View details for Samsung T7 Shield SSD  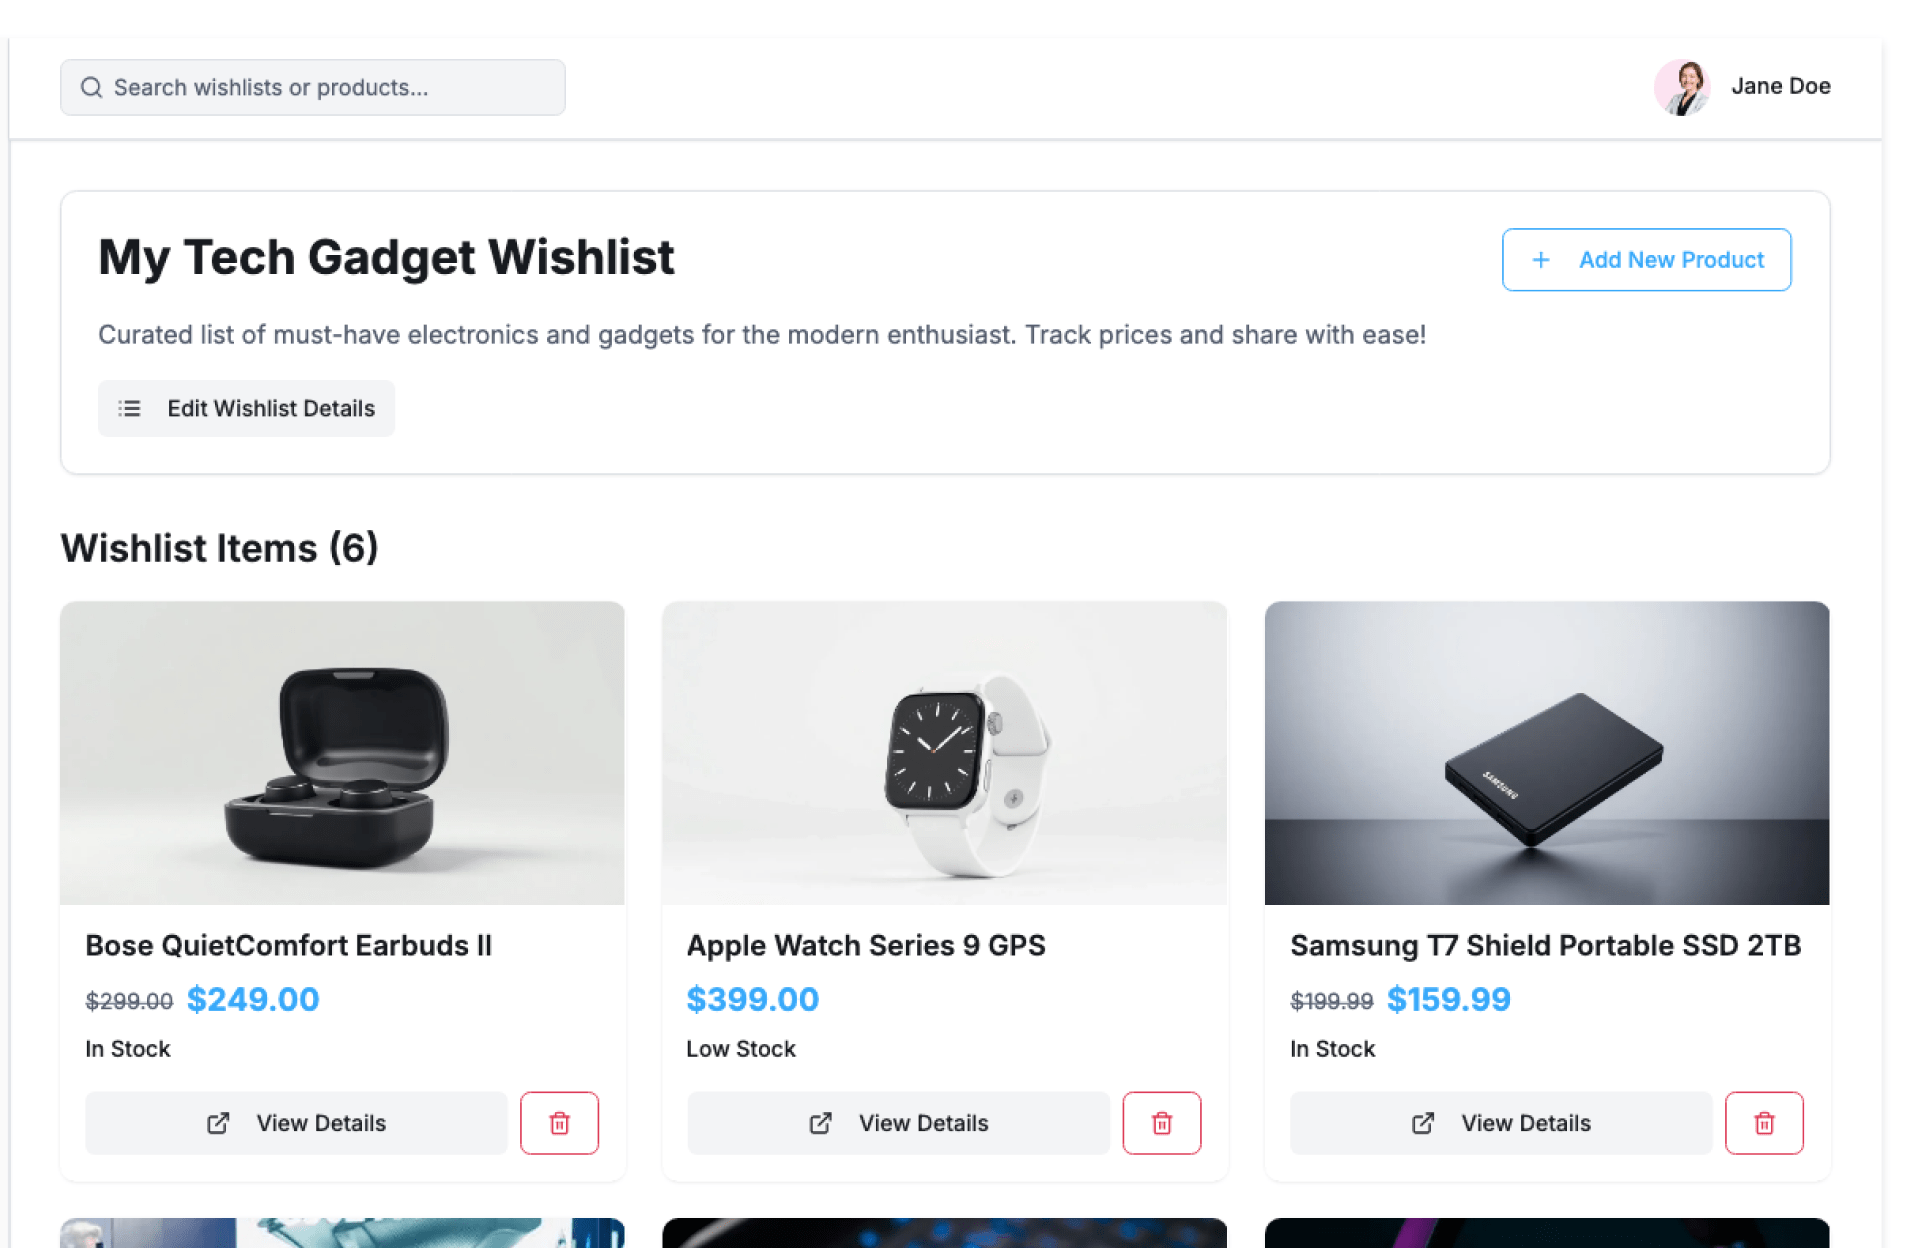click(1500, 1123)
